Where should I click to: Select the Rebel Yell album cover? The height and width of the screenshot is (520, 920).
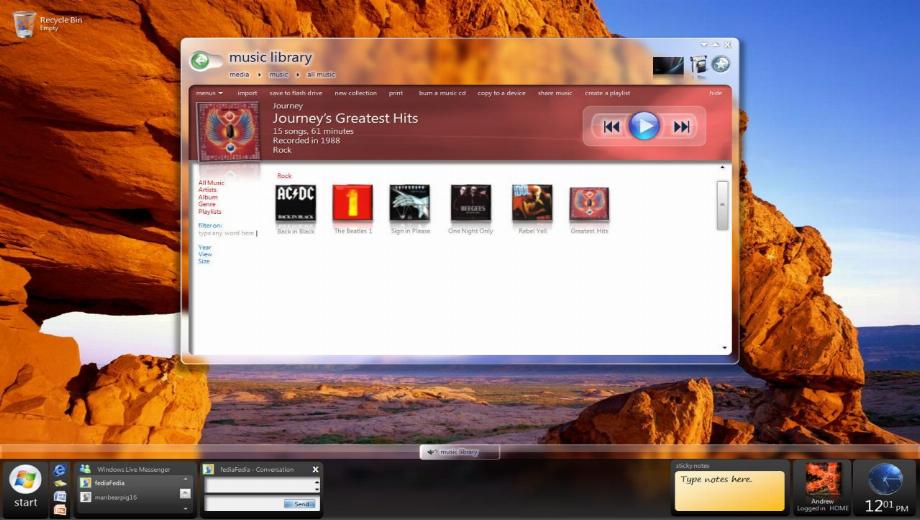click(532, 202)
